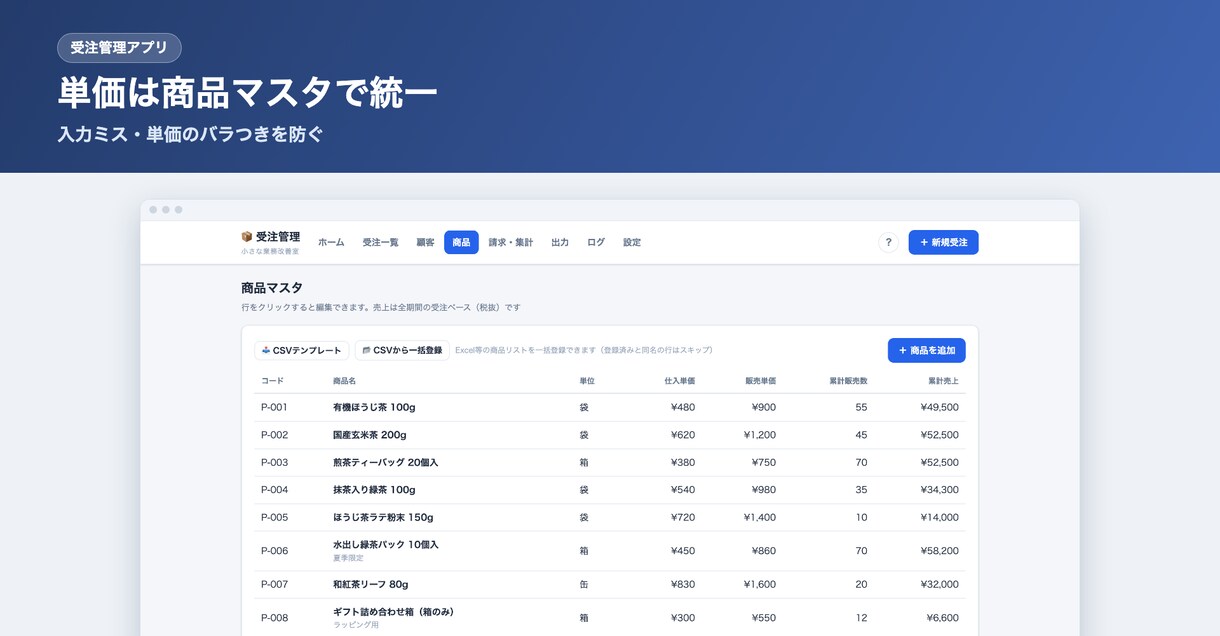Click the CSVから一括登録 button
The width and height of the screenshot is (1220, 636).
402,350
